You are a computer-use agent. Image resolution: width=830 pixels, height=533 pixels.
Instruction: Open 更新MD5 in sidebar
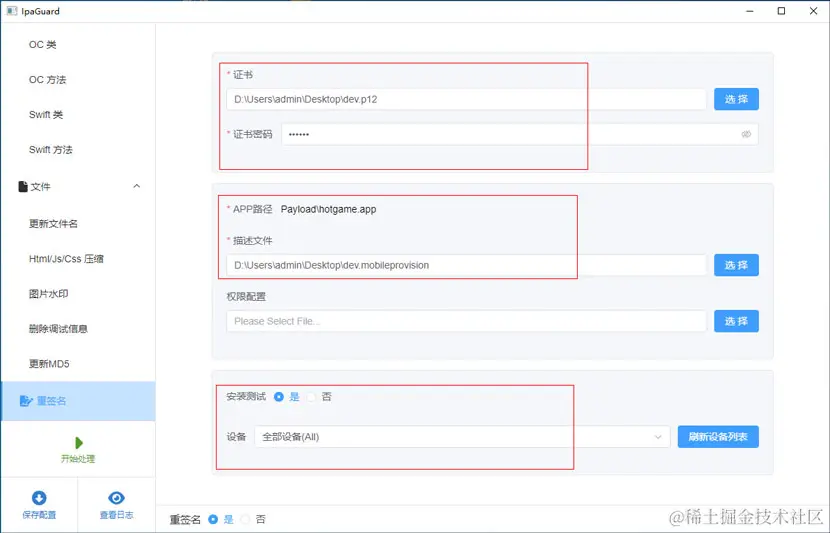[49, 364]
